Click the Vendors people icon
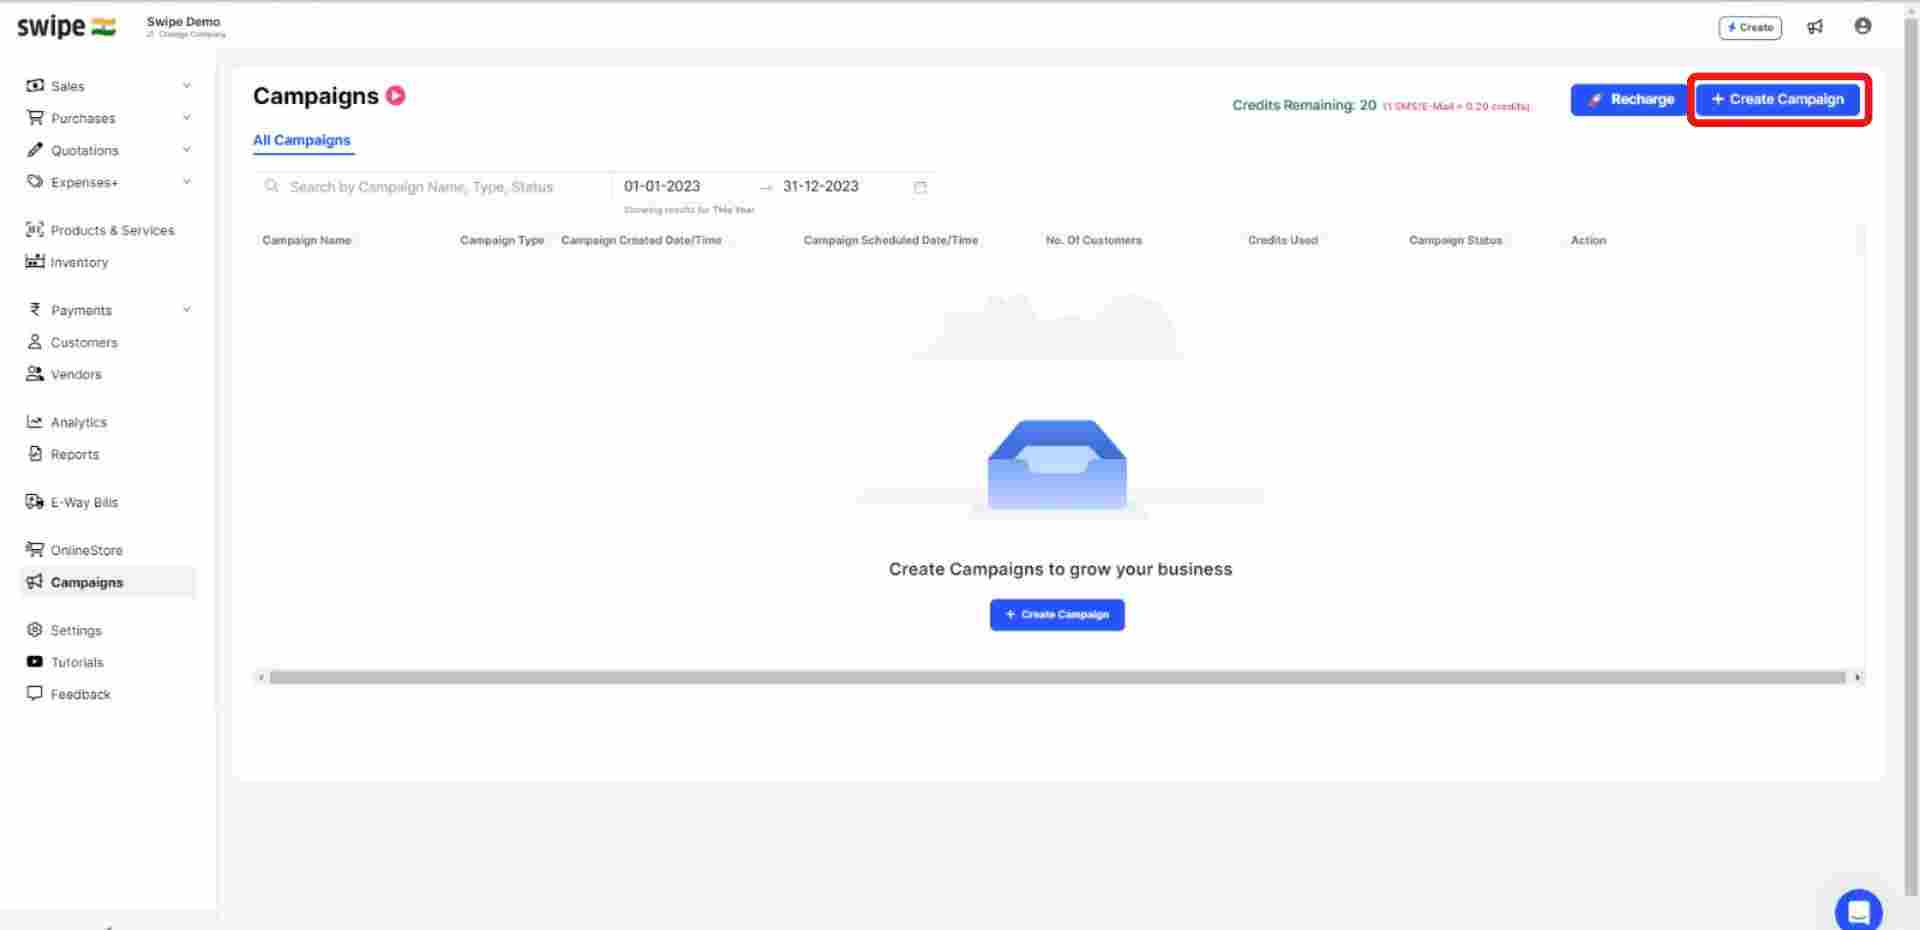 point(35,374)
